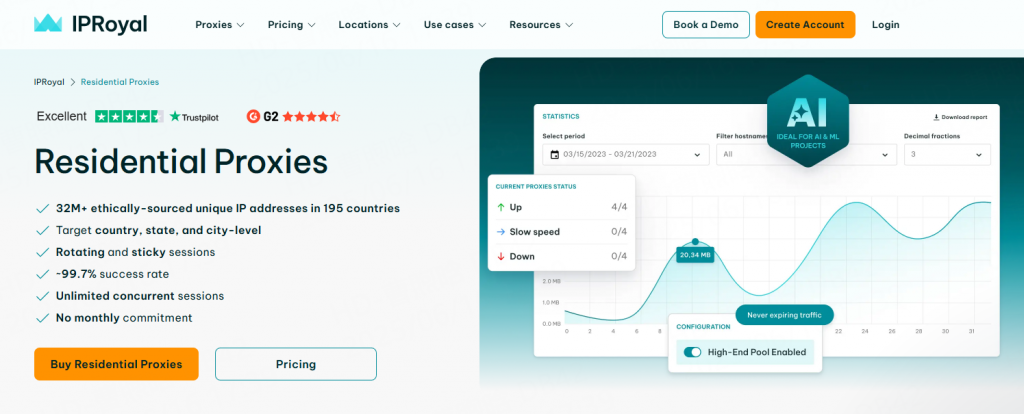Open the Decimal fractions dropdown

point(947,155)
